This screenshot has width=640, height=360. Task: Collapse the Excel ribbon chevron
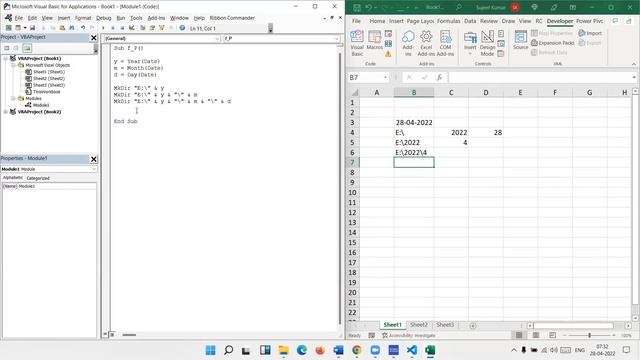click(633, 64)
